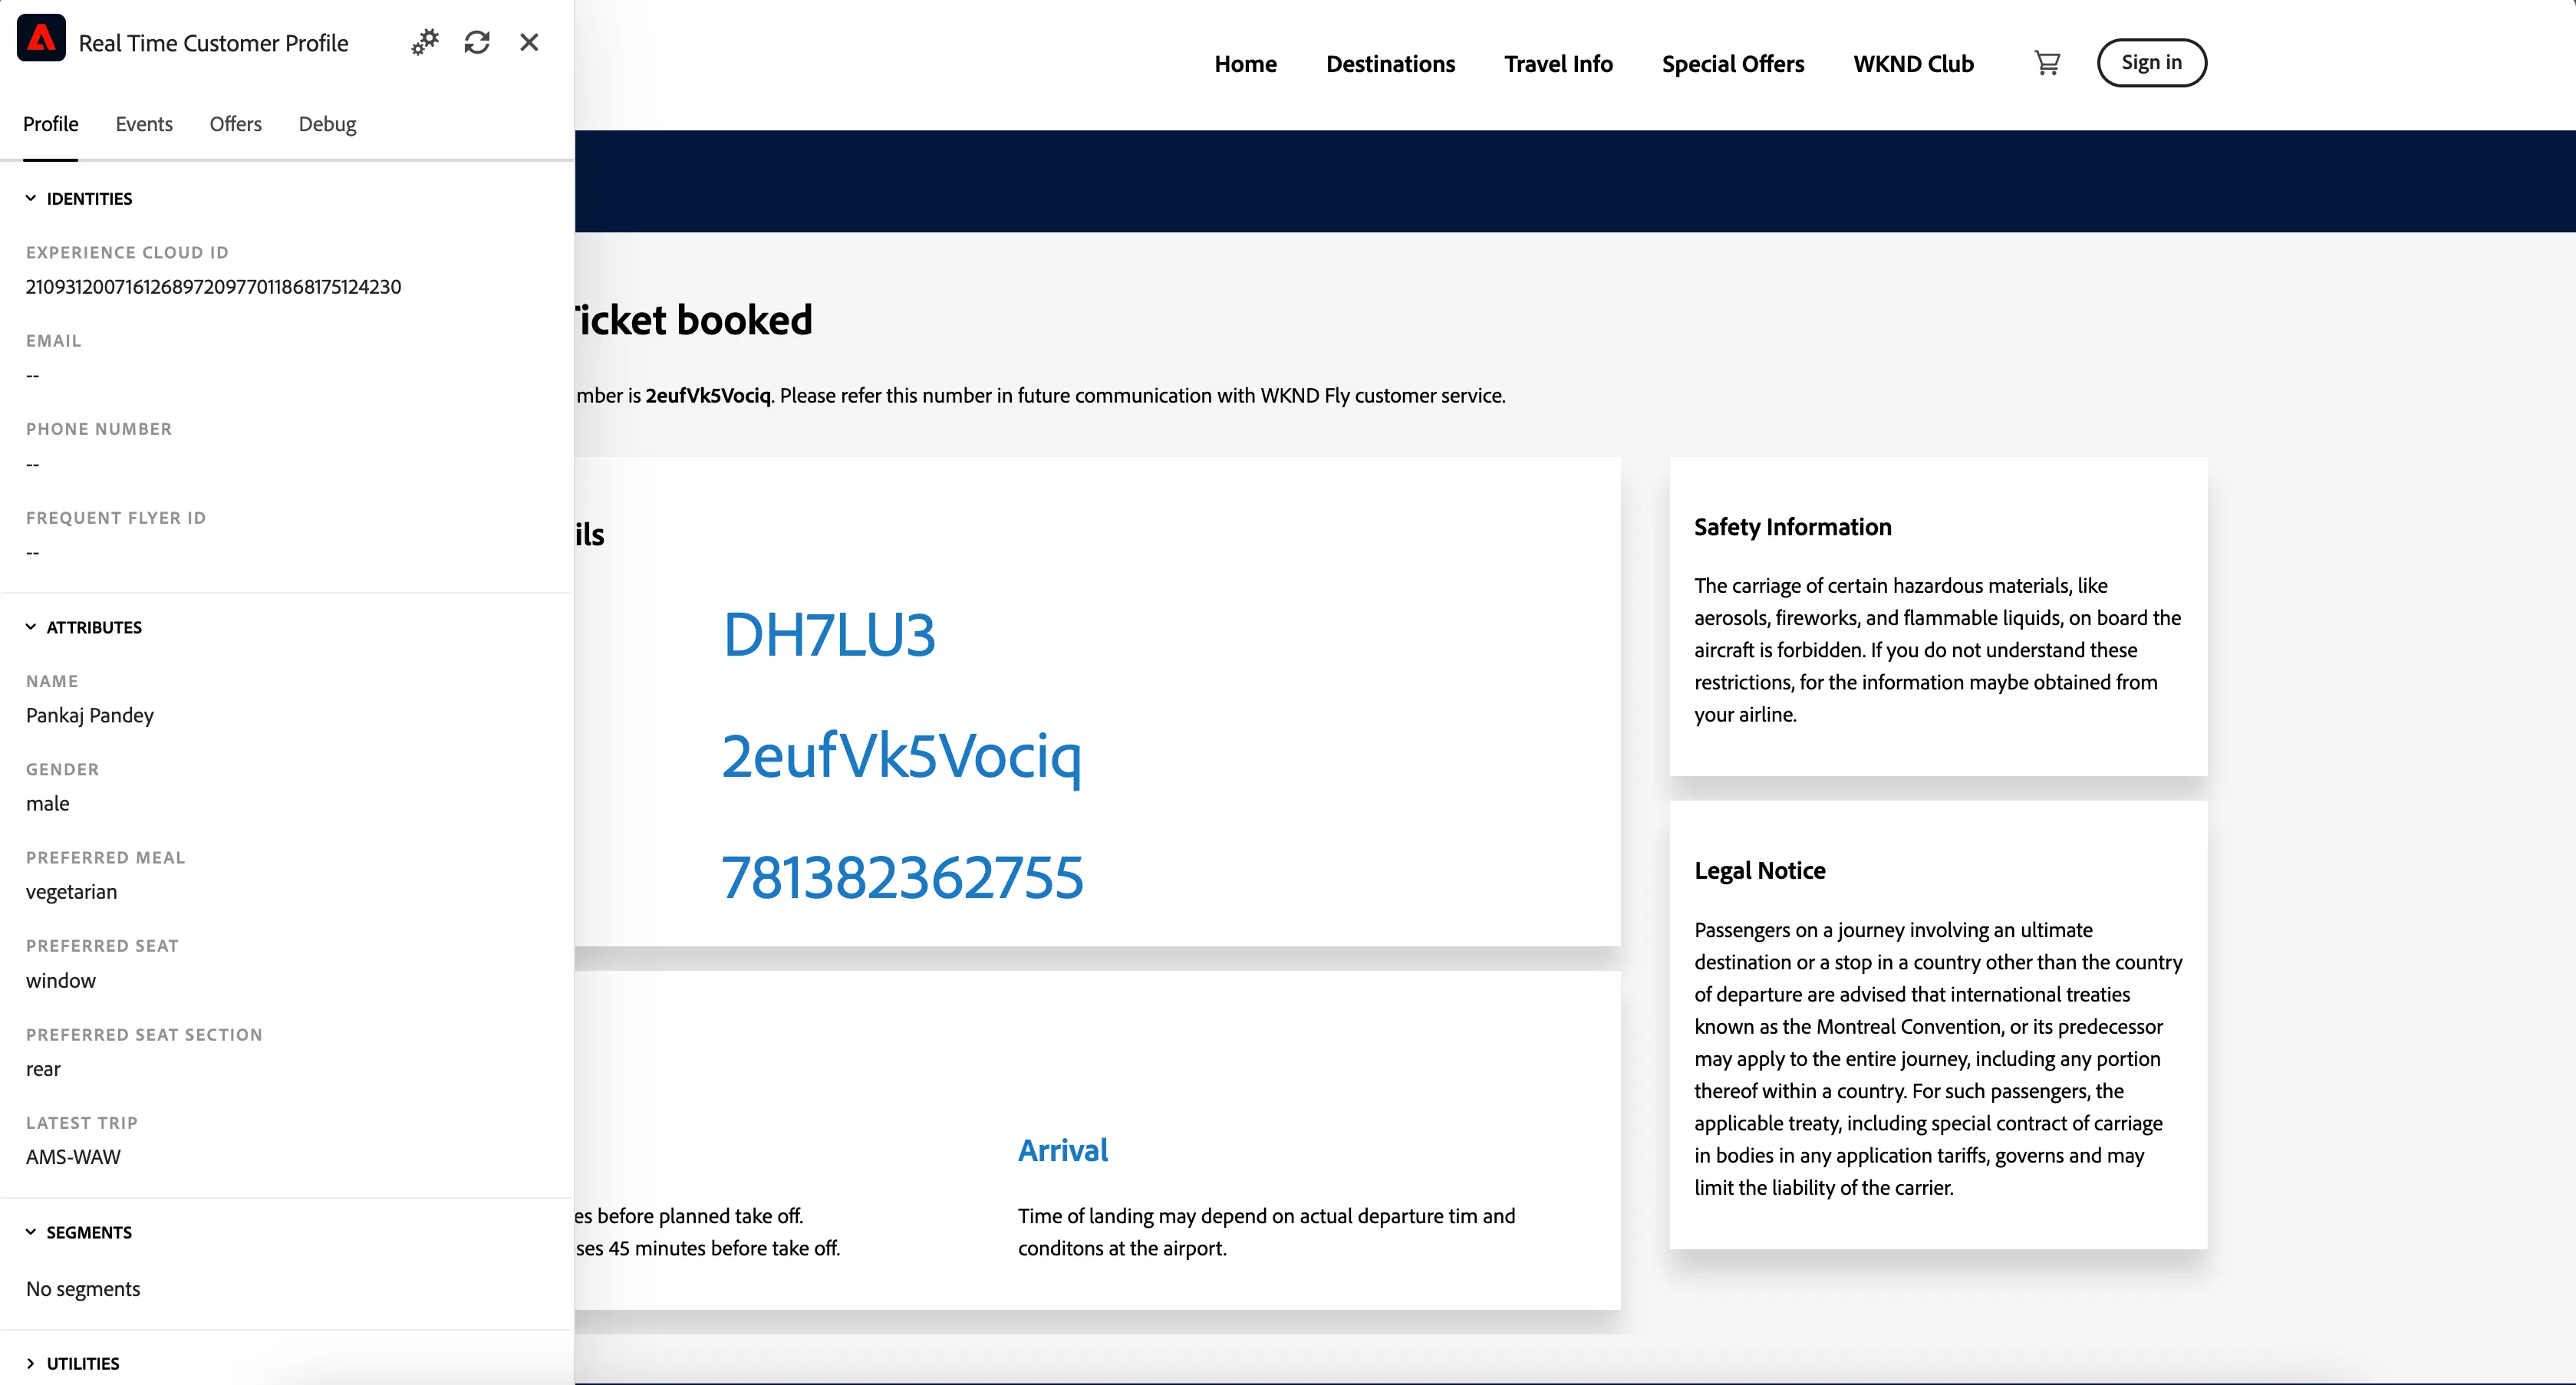The width and height of the screenshot is (2576, 1385).
Task: Click preferred meal value vegetarian
Action: click(71, 892)
